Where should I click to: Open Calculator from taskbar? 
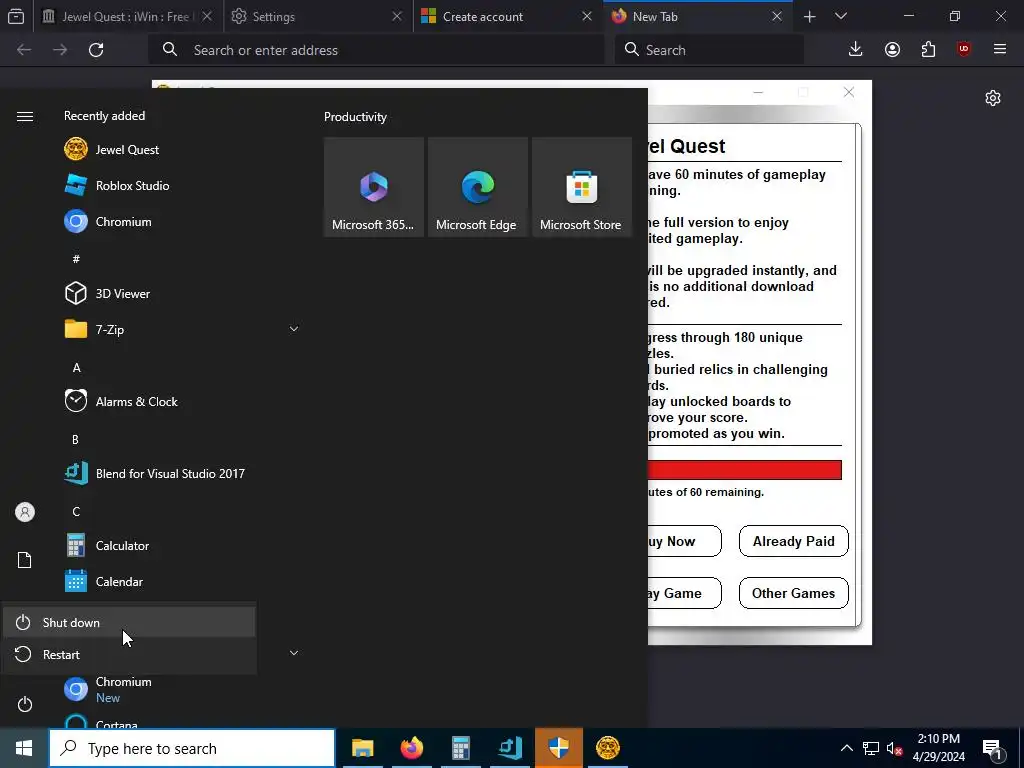point(460,748)
